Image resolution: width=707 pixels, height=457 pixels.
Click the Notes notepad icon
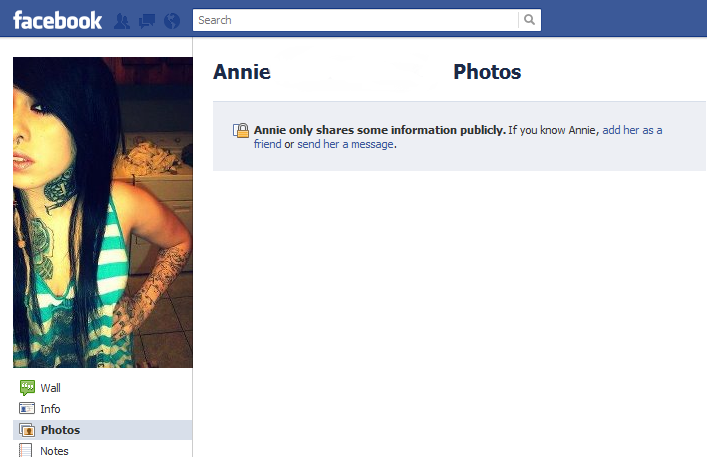click(26, 450)
